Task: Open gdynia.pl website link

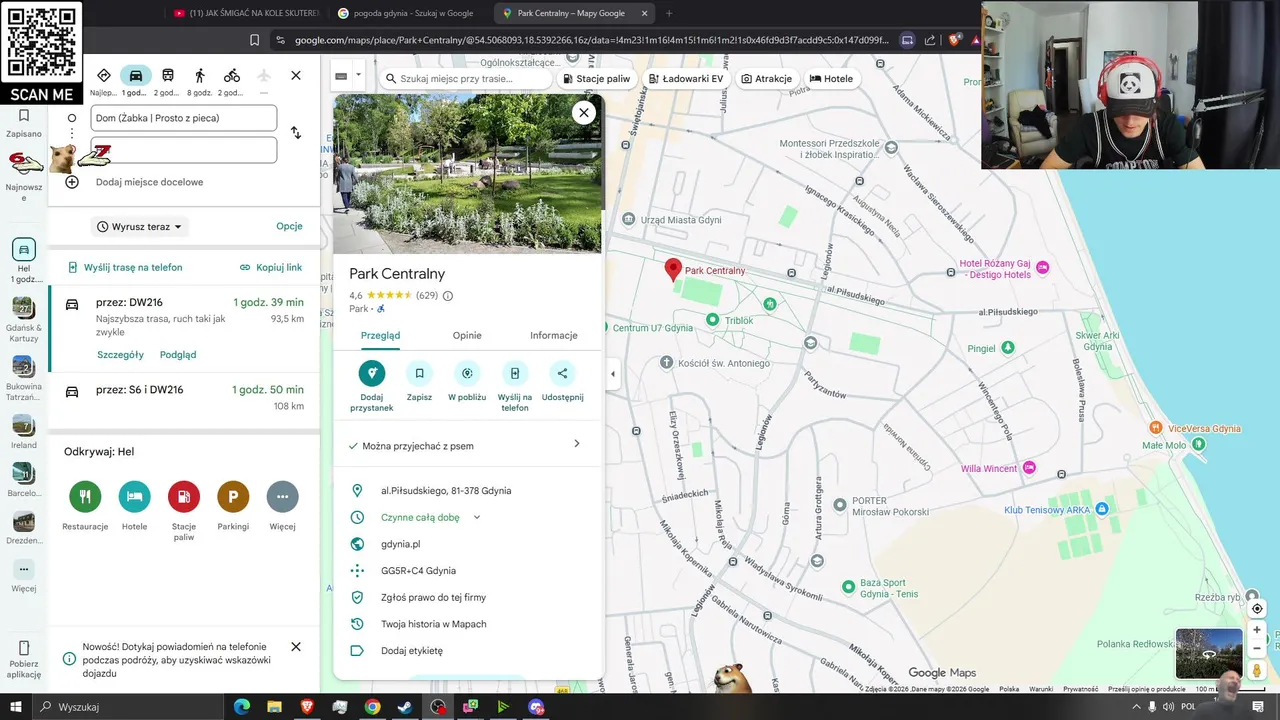Action: [401, 544]
